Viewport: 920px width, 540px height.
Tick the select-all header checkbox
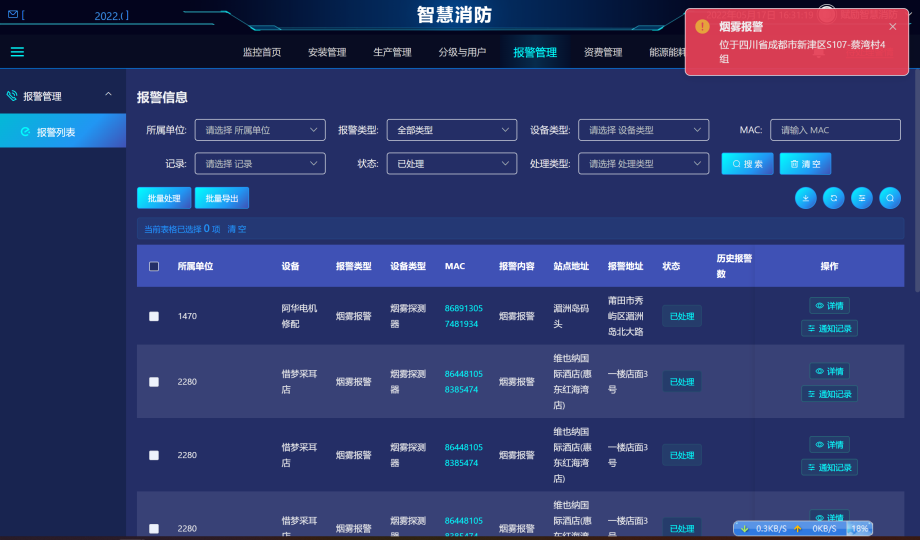pyautogui.click(x=154, y=266)
